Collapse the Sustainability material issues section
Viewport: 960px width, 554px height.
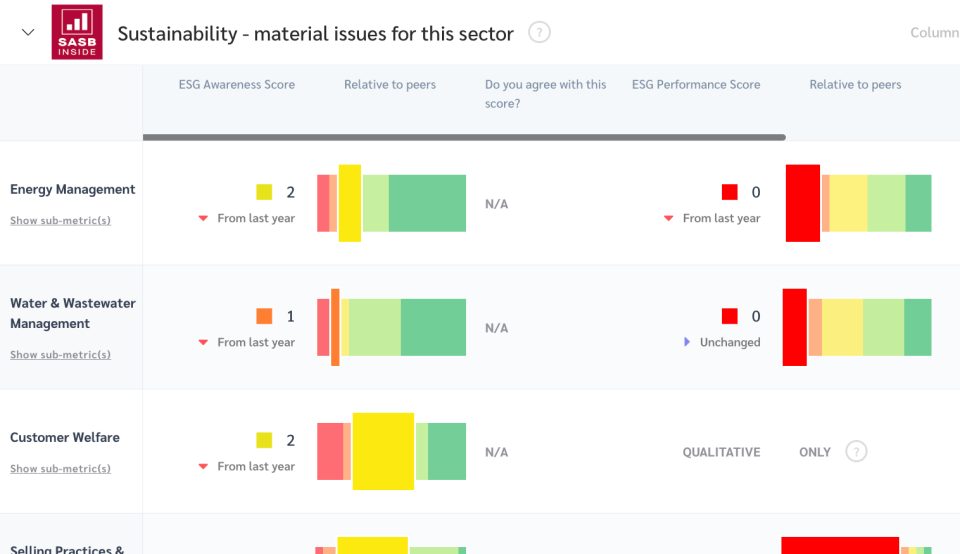coord(28,32)
